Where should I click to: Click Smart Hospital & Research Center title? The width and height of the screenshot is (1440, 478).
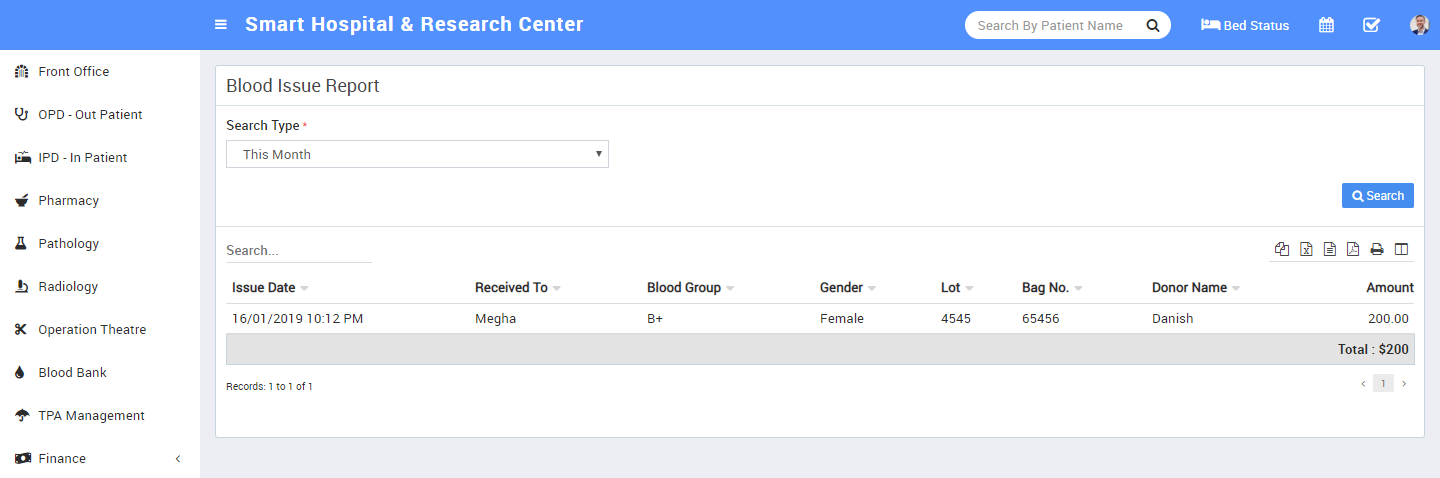pos(414,24)
